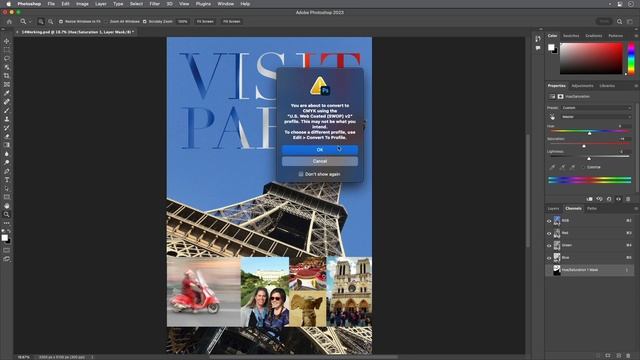
Task: Check the Don't show again box
Action: [301, 174]
